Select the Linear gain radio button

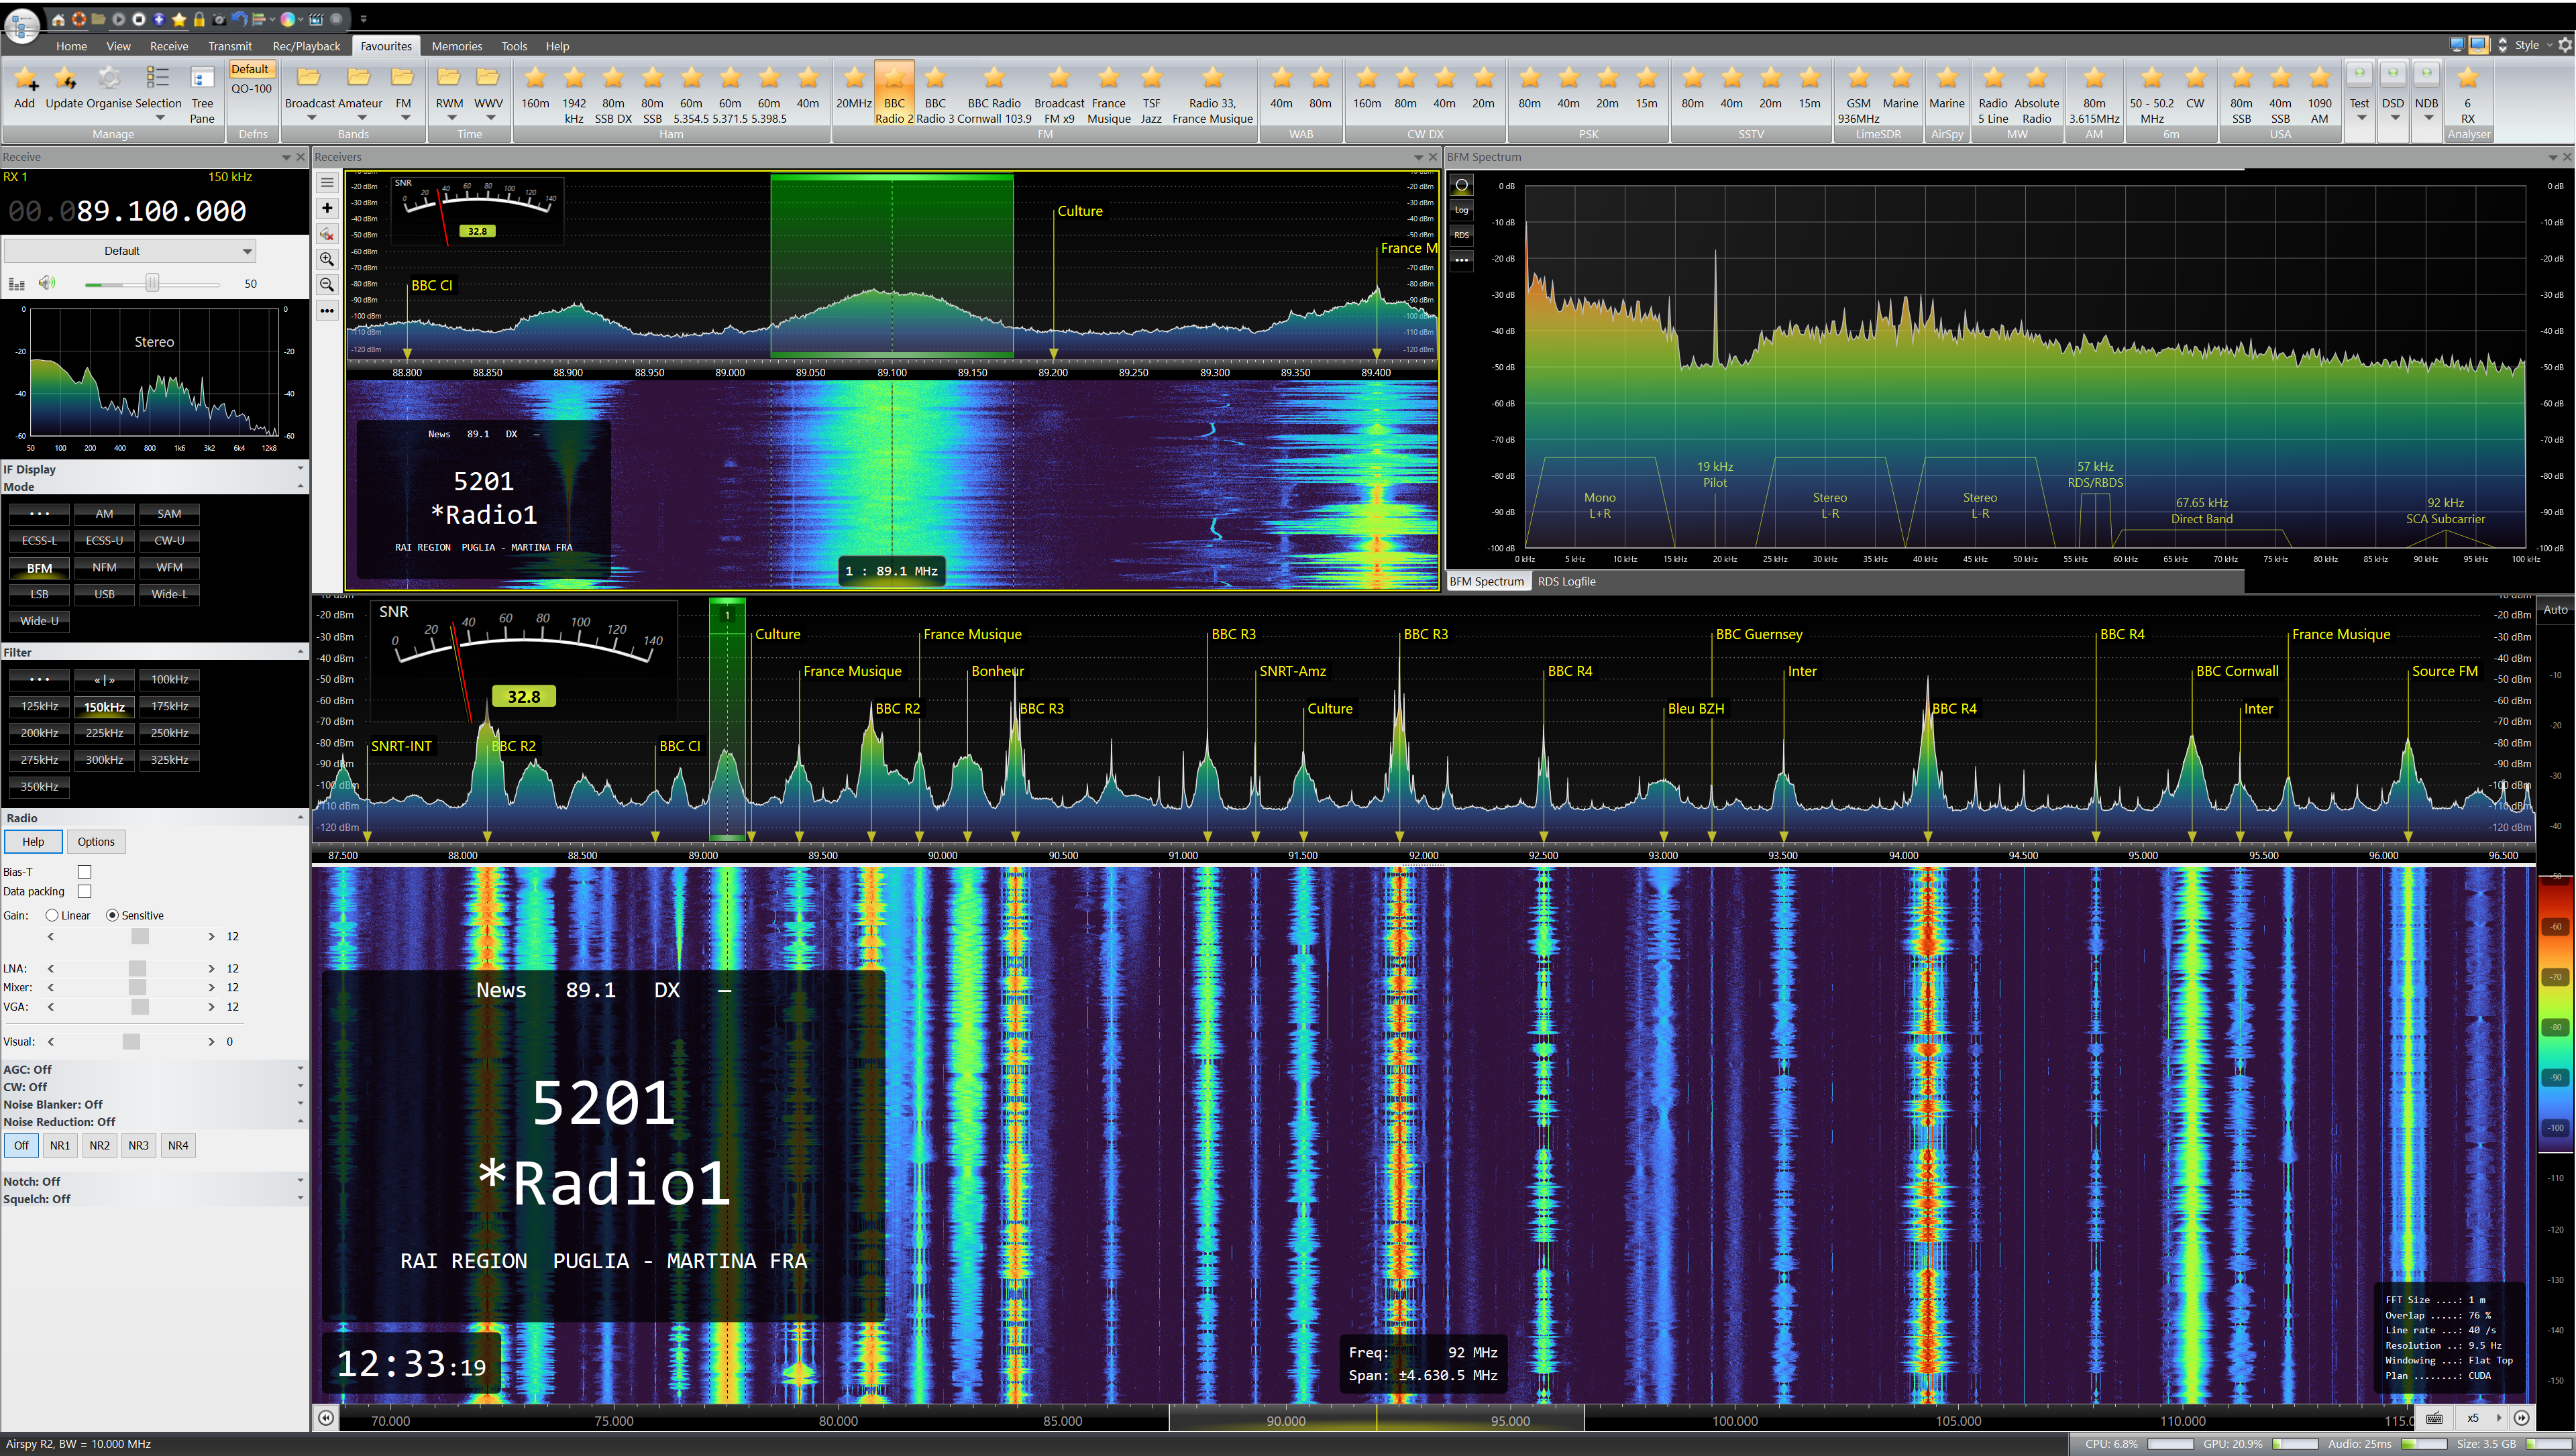tap(52, 915)
